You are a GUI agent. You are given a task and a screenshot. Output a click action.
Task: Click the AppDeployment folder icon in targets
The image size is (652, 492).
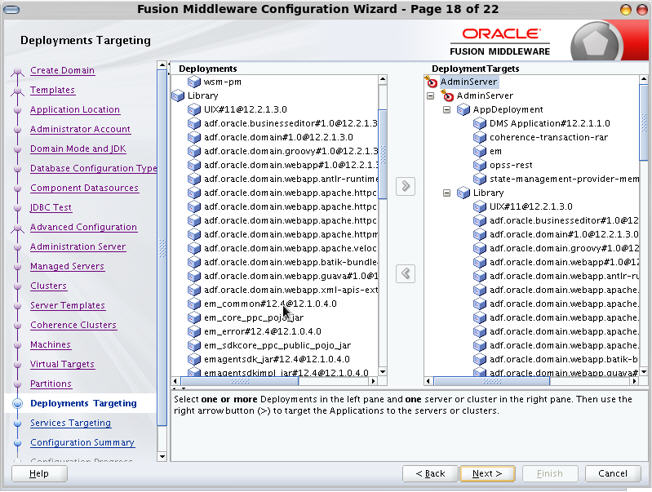[x=463, y=110]
